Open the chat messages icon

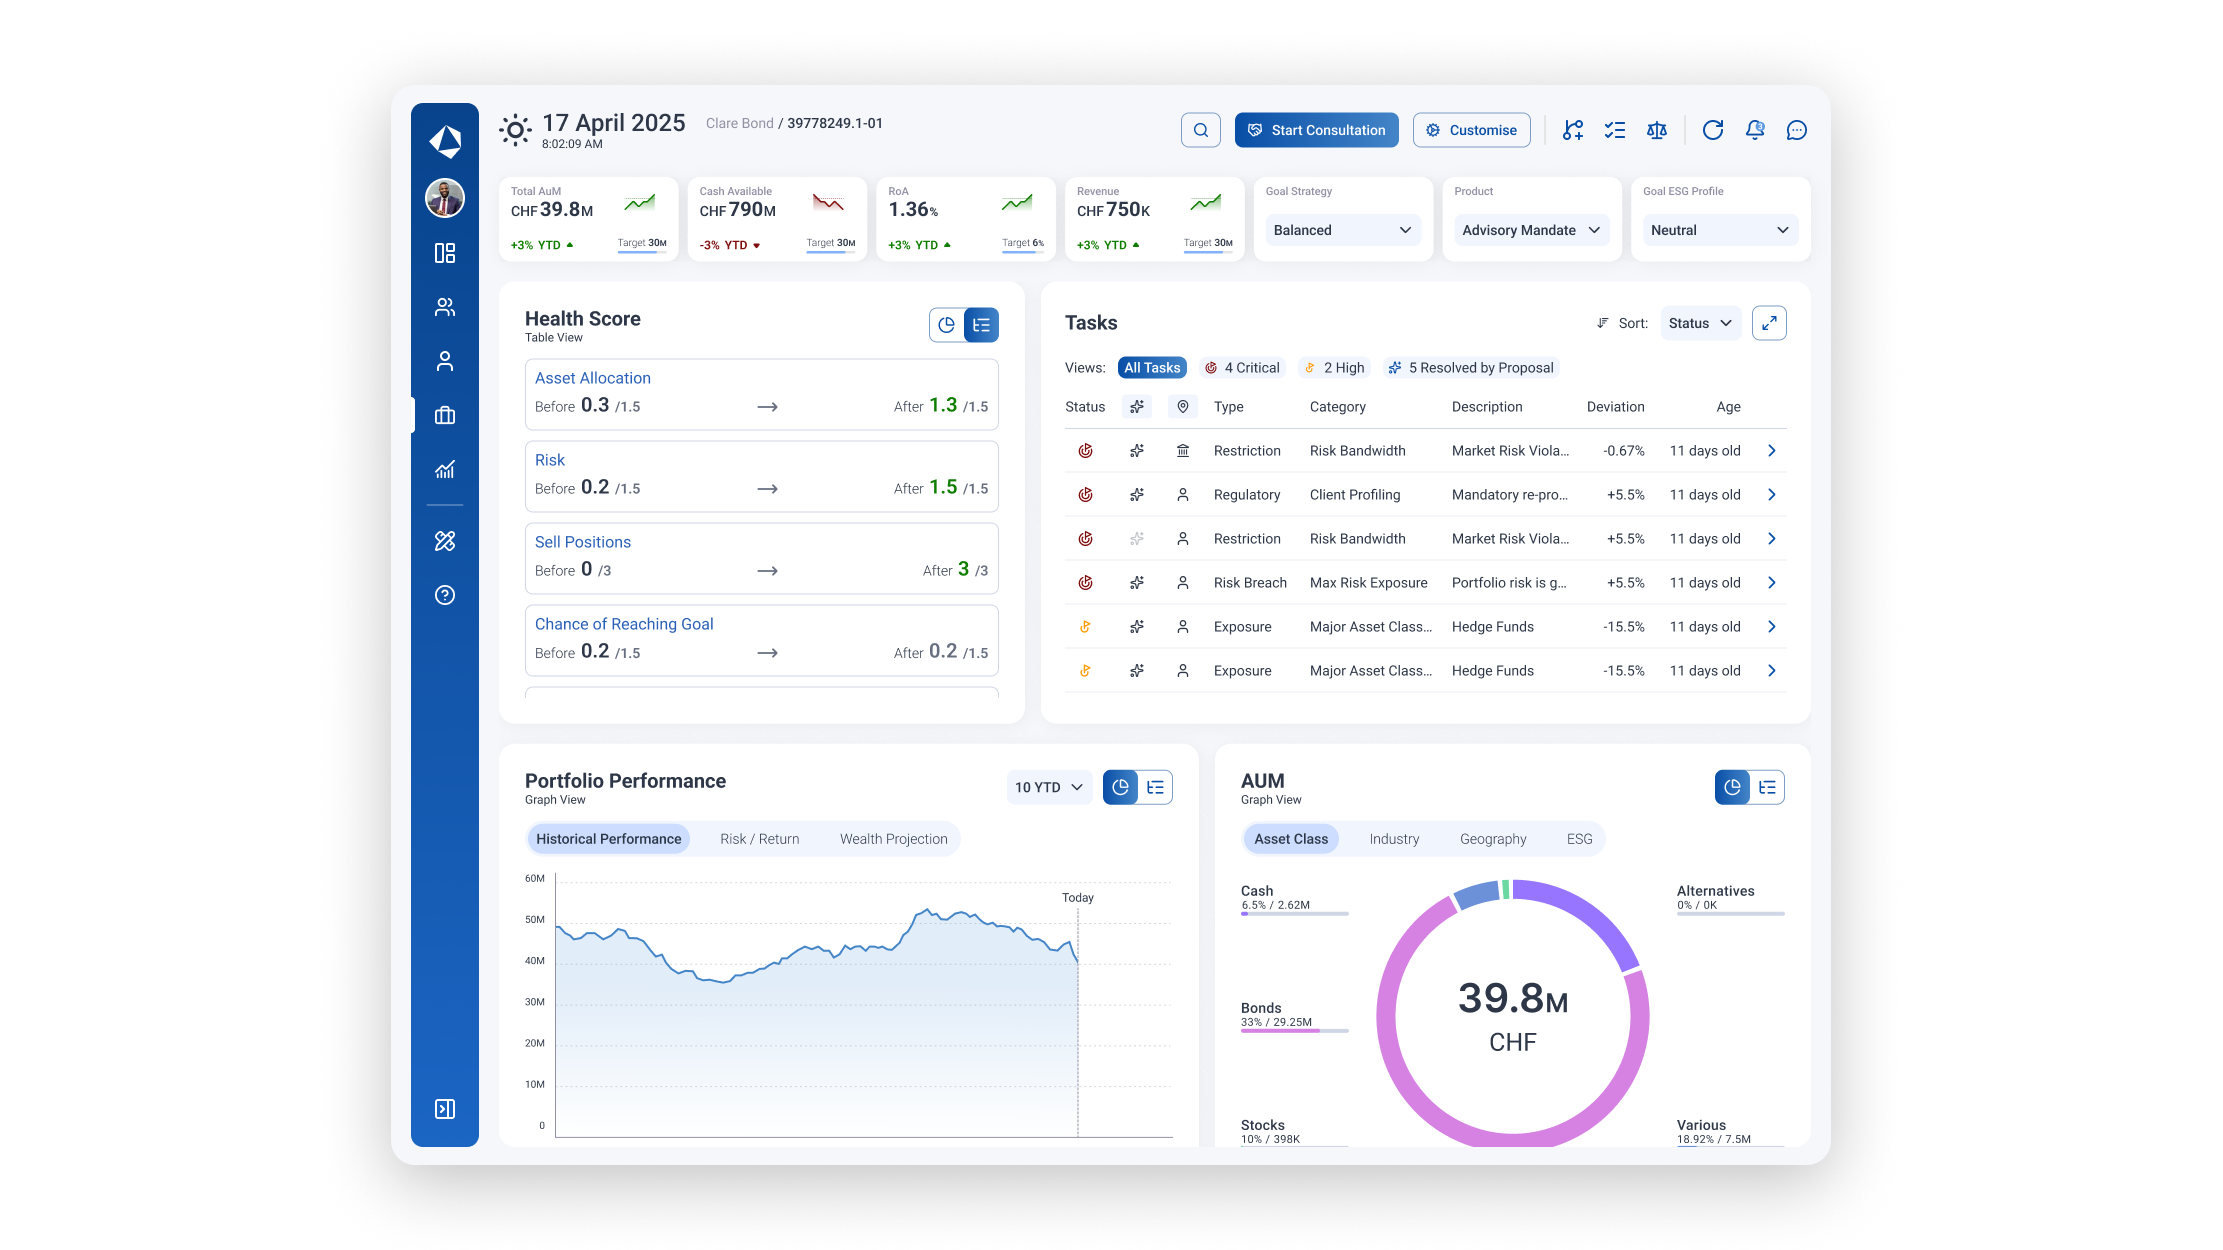click(x=1797, y=130)
